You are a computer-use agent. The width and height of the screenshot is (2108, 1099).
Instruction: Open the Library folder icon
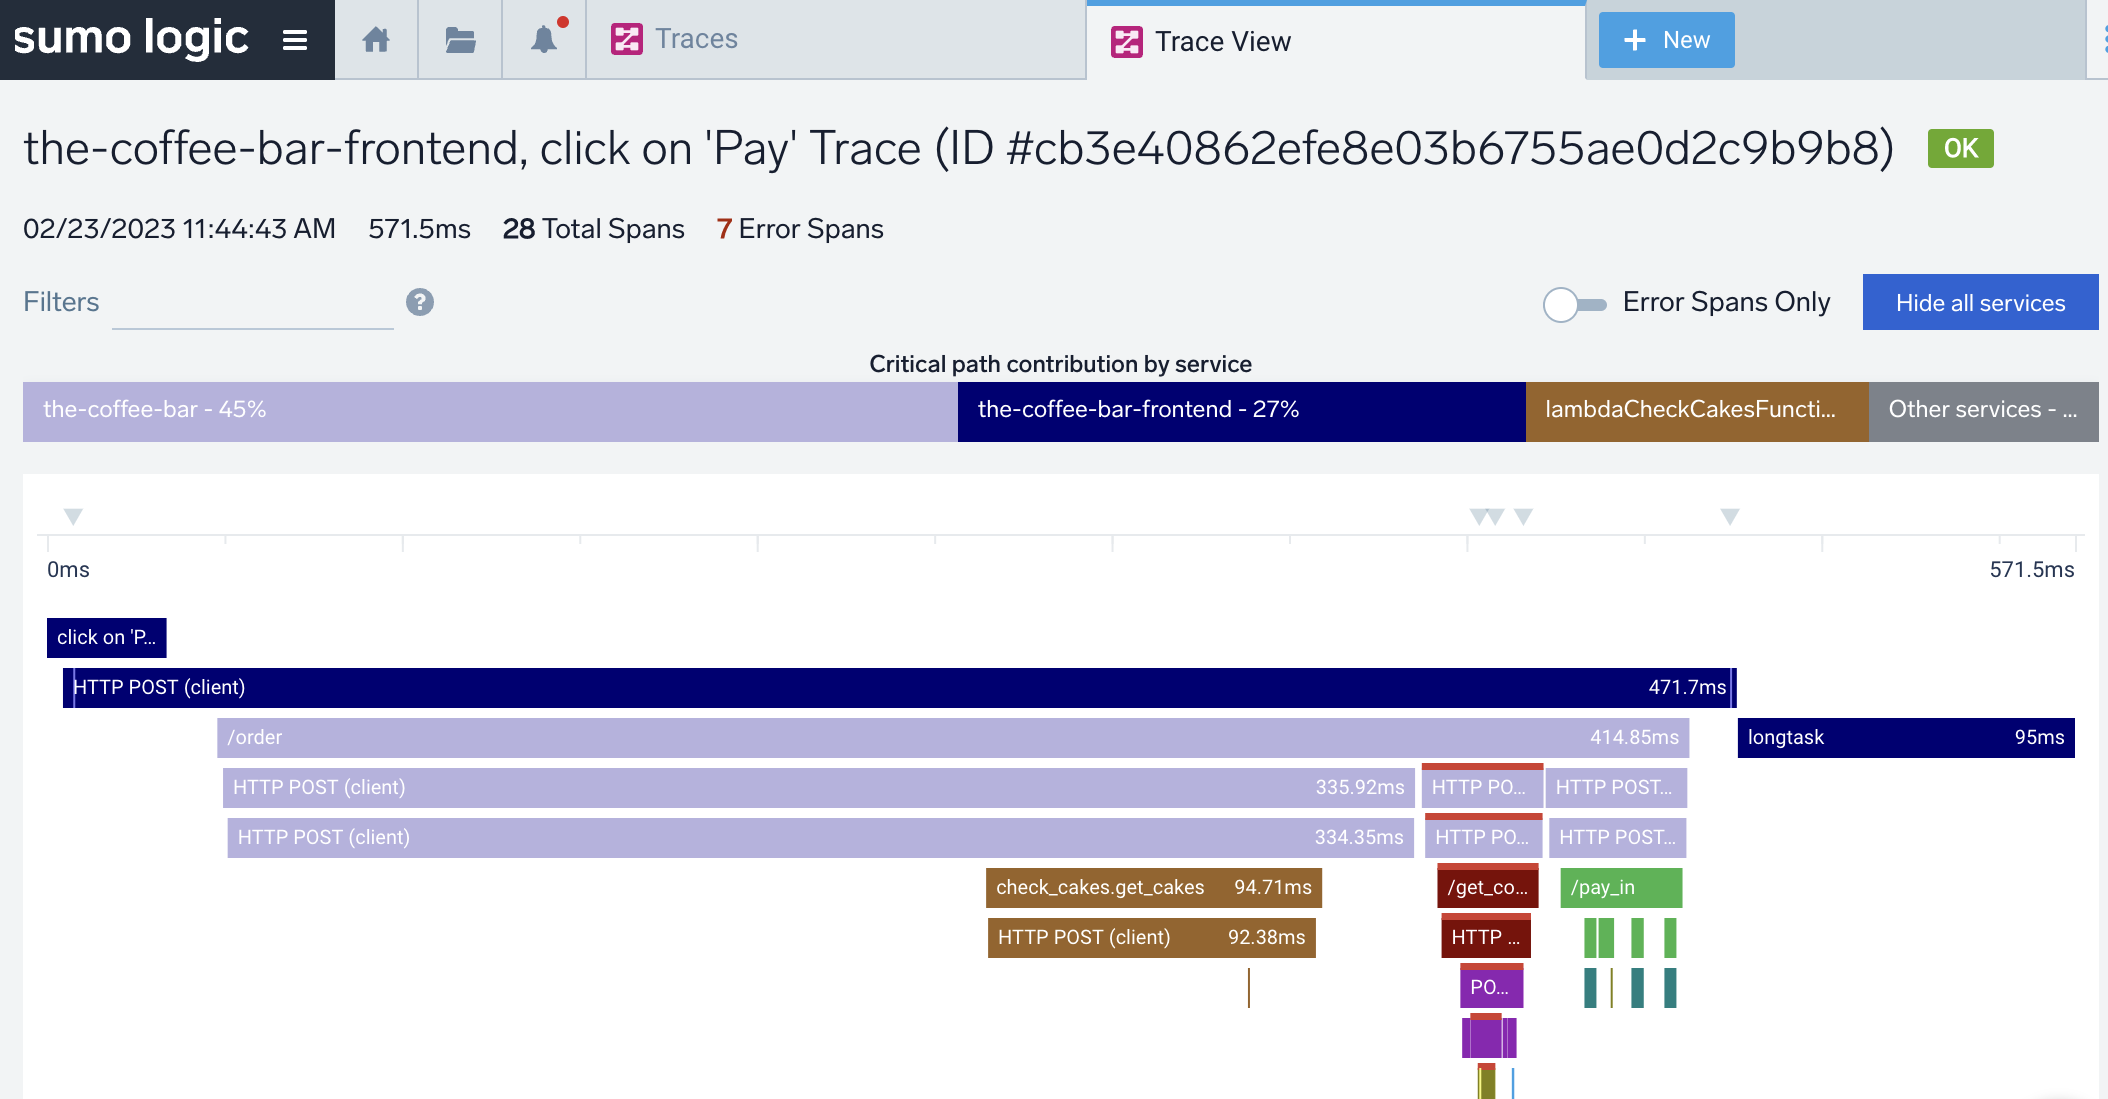pyautogui.click(x=460, y=40)
